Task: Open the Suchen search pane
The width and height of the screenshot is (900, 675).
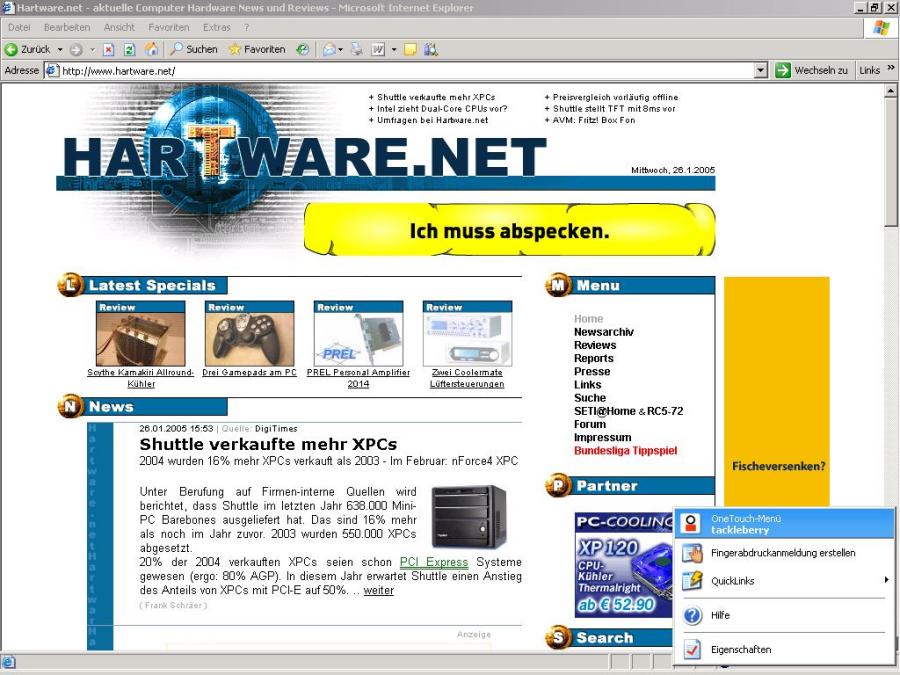Action: pos(194,49)
